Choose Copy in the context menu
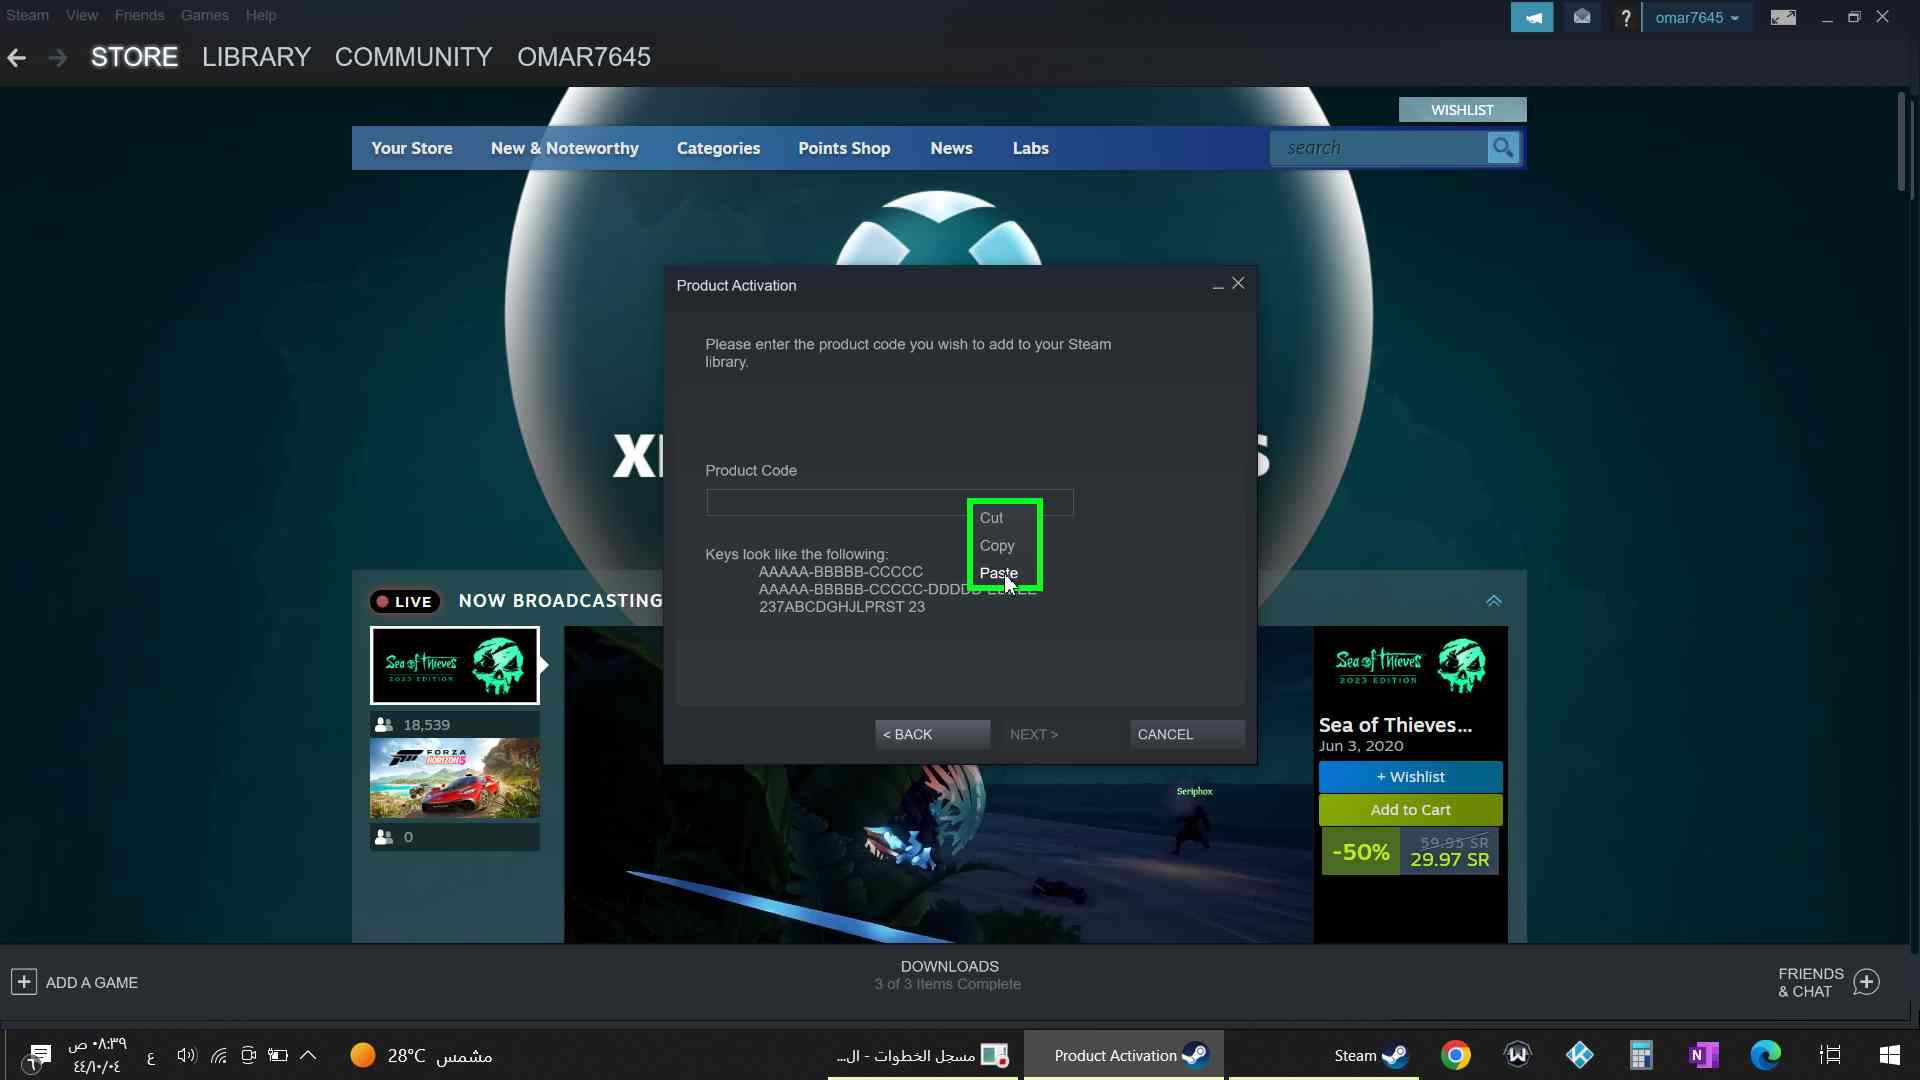This screenshot has width=1920, height=1080. [x=996, y=545]
